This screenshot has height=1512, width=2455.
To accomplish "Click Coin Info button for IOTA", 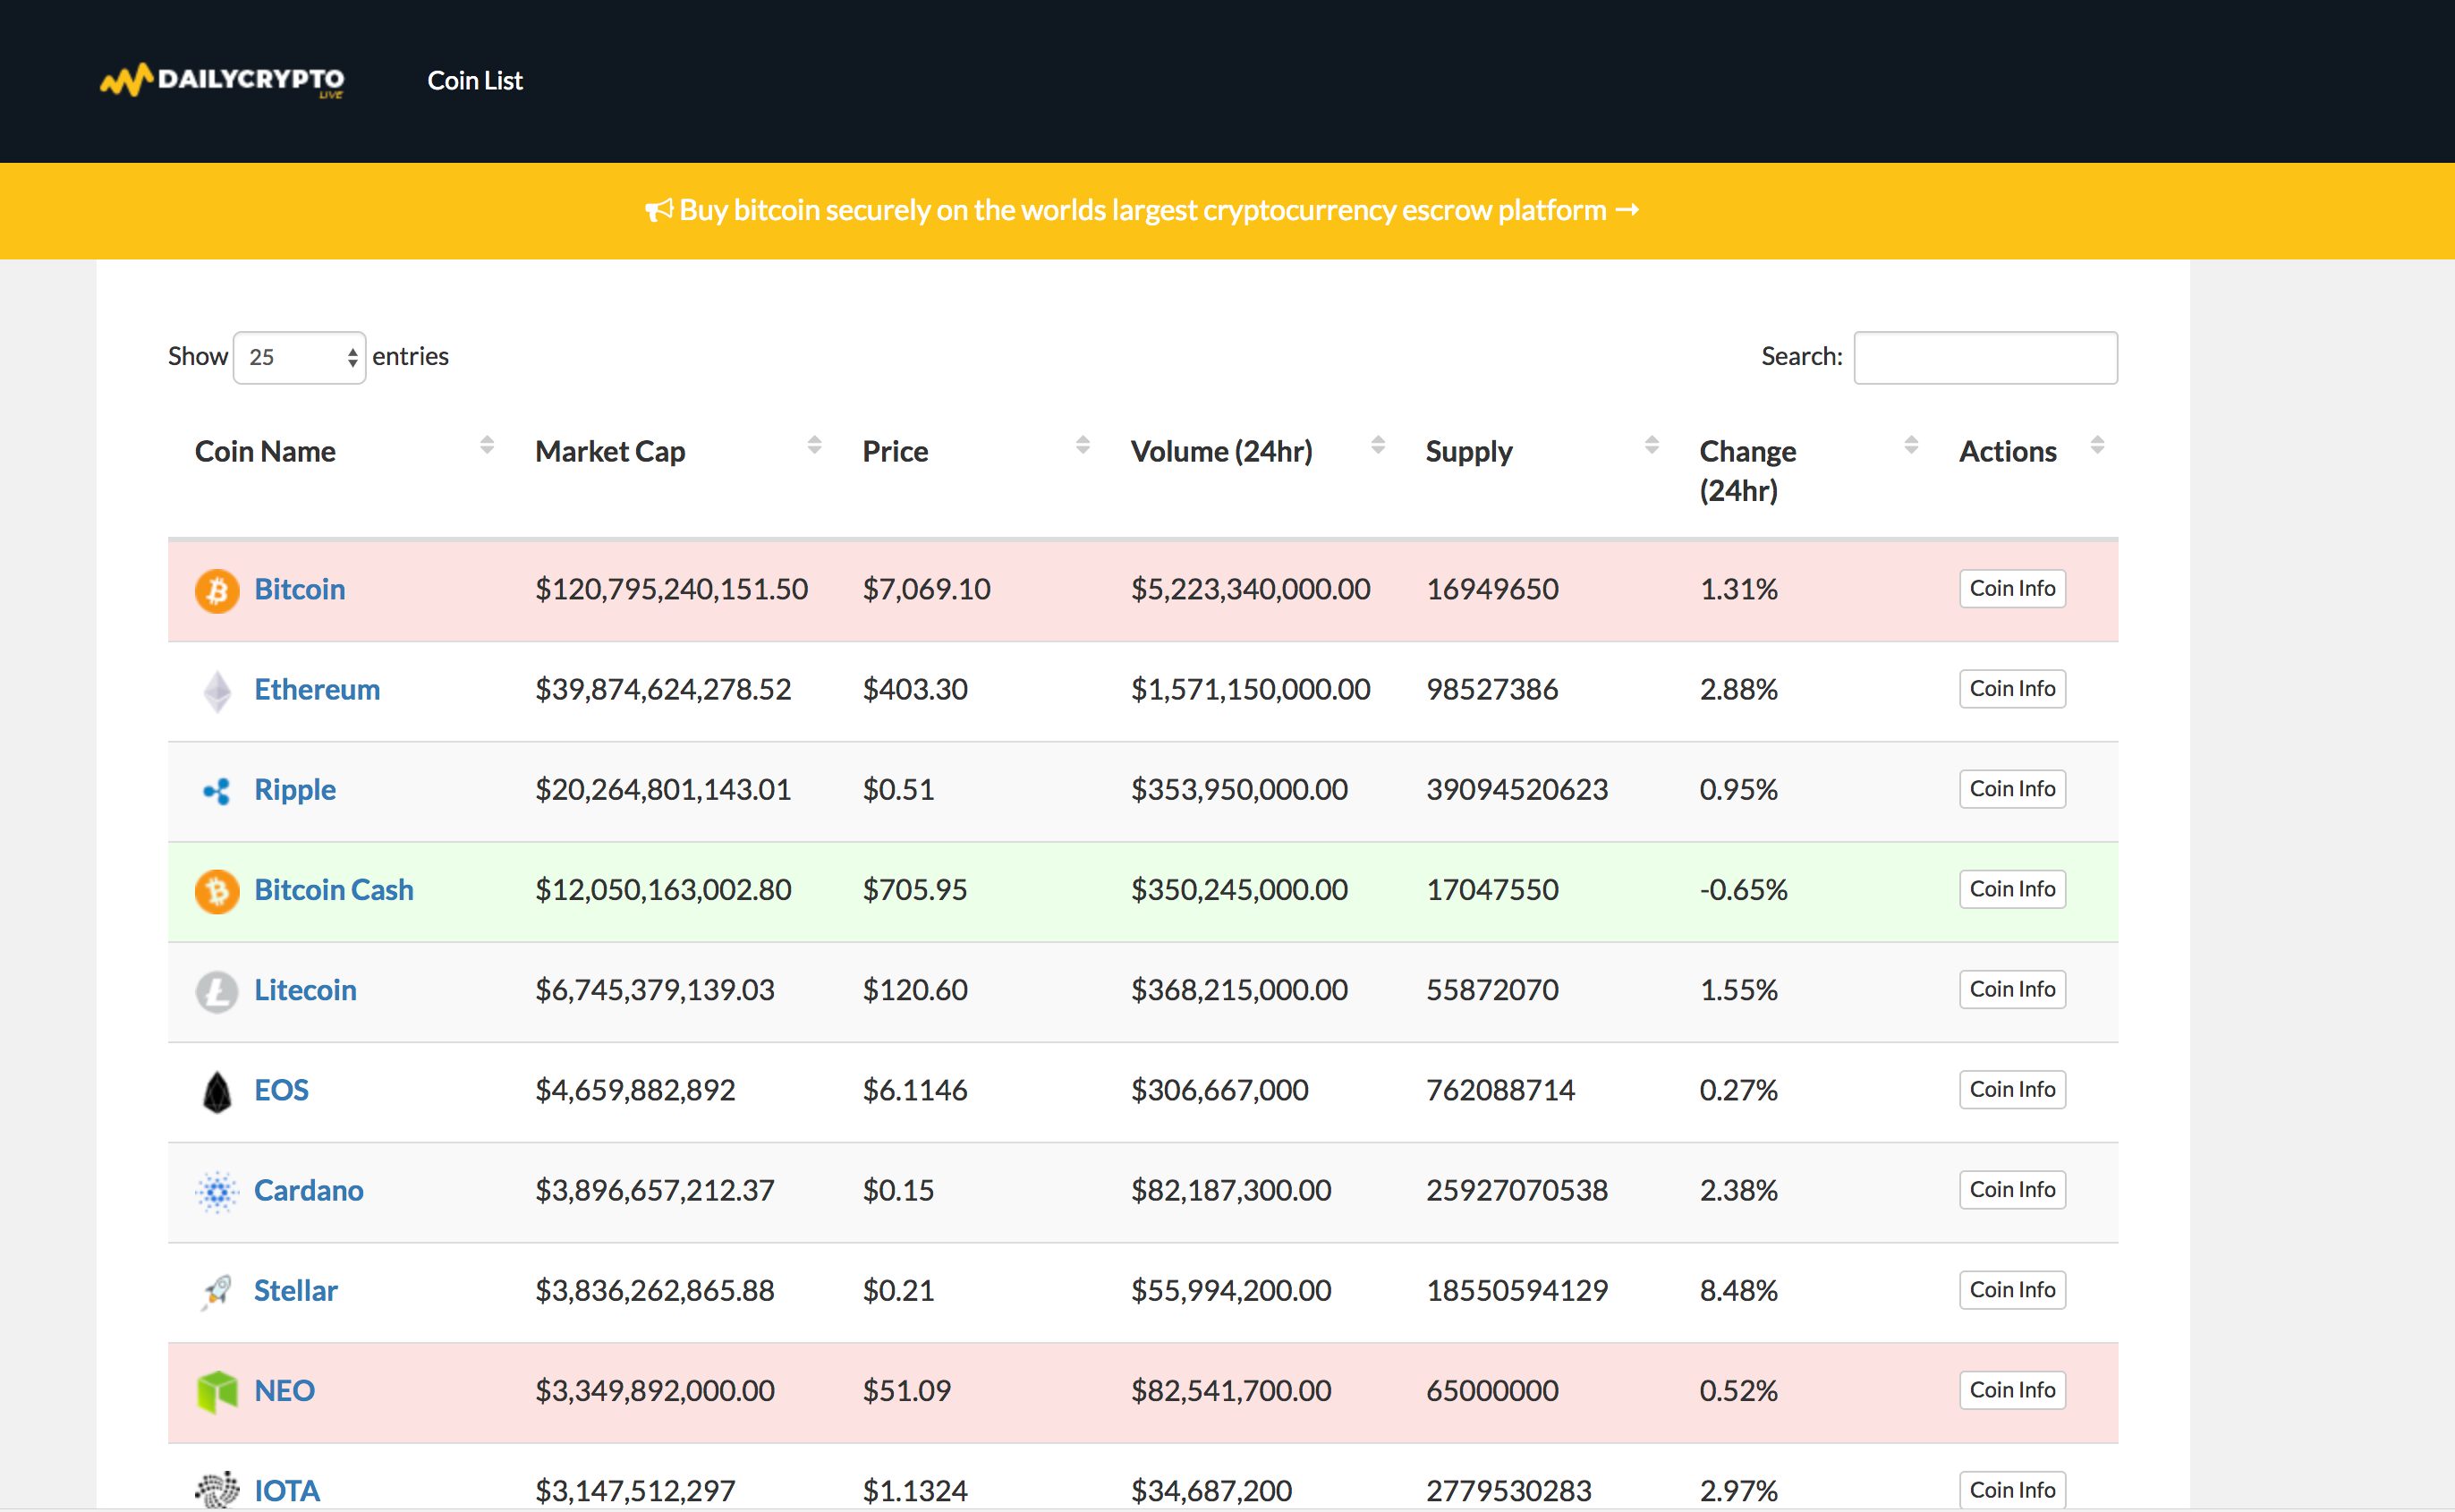I will tap(2012, 1489).
